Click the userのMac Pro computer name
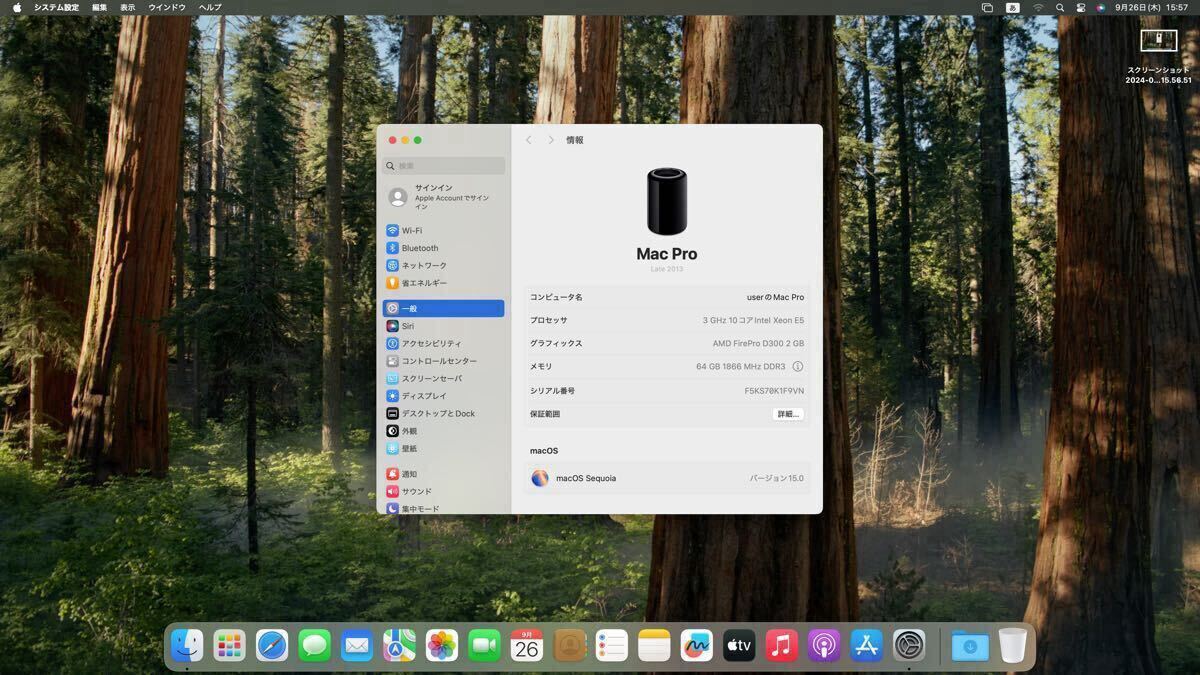This screenshot has width=1200, height=675. point(775,297)
